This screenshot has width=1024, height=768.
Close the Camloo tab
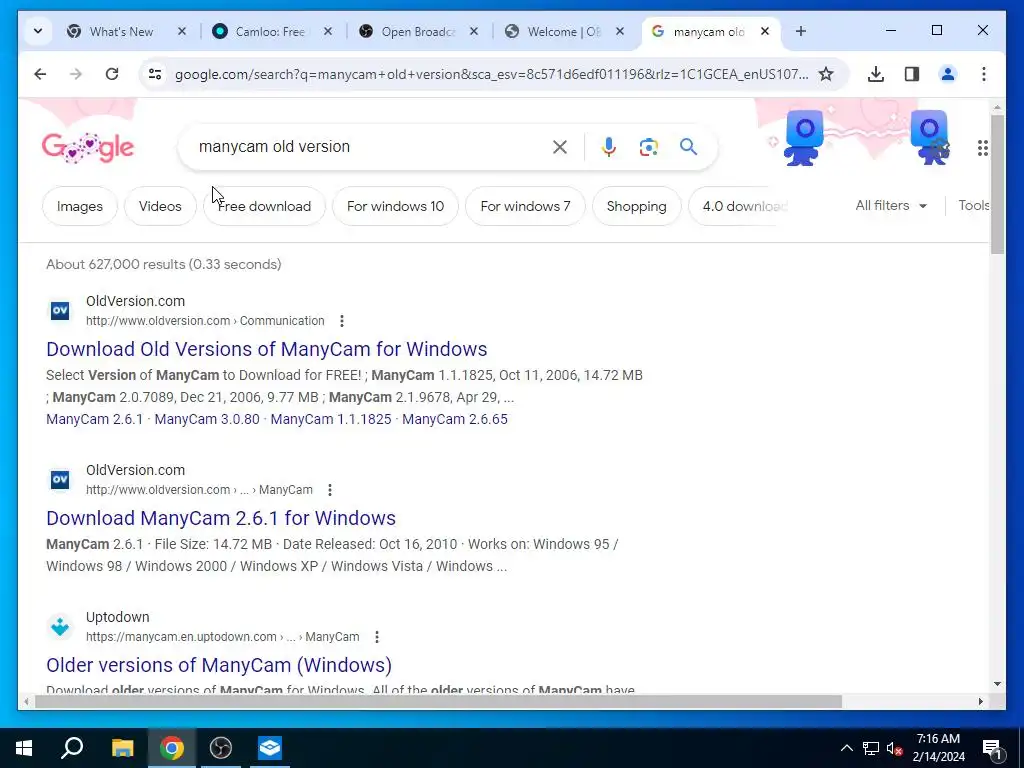(x=328, y=31)
